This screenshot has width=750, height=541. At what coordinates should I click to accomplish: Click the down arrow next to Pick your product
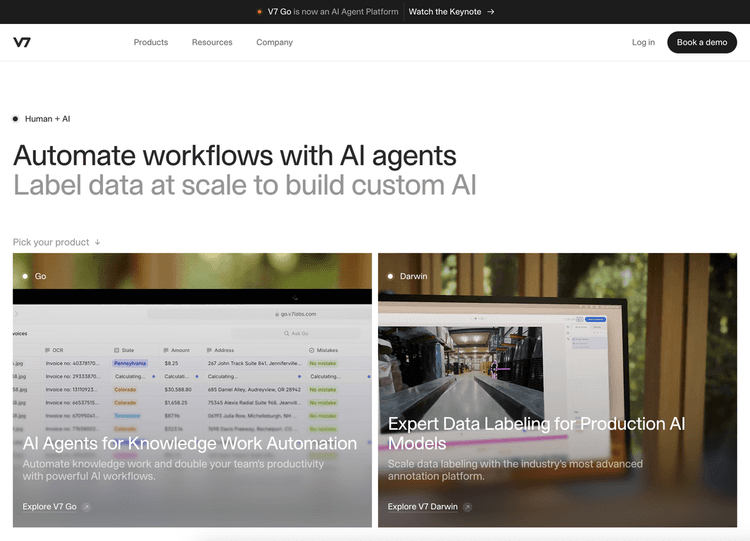tap(98, 242)
